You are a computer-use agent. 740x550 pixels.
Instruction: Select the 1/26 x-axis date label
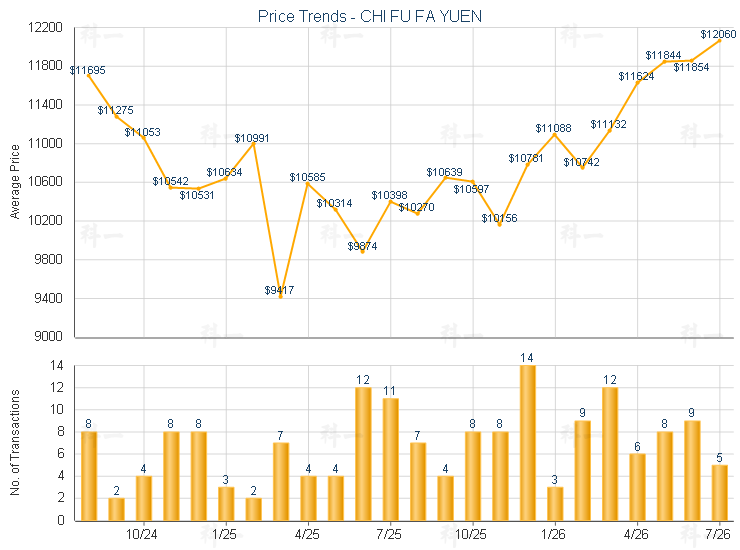click(553, 535)
